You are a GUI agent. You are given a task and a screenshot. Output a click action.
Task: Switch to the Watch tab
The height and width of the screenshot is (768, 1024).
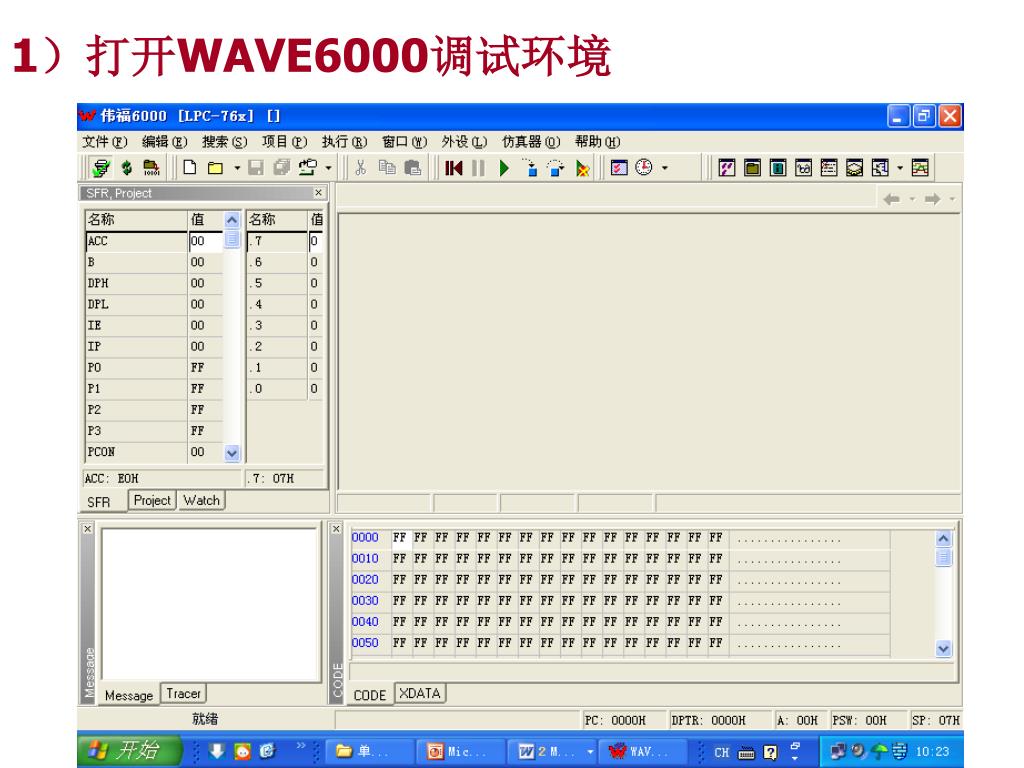click(x=201, y=500)
